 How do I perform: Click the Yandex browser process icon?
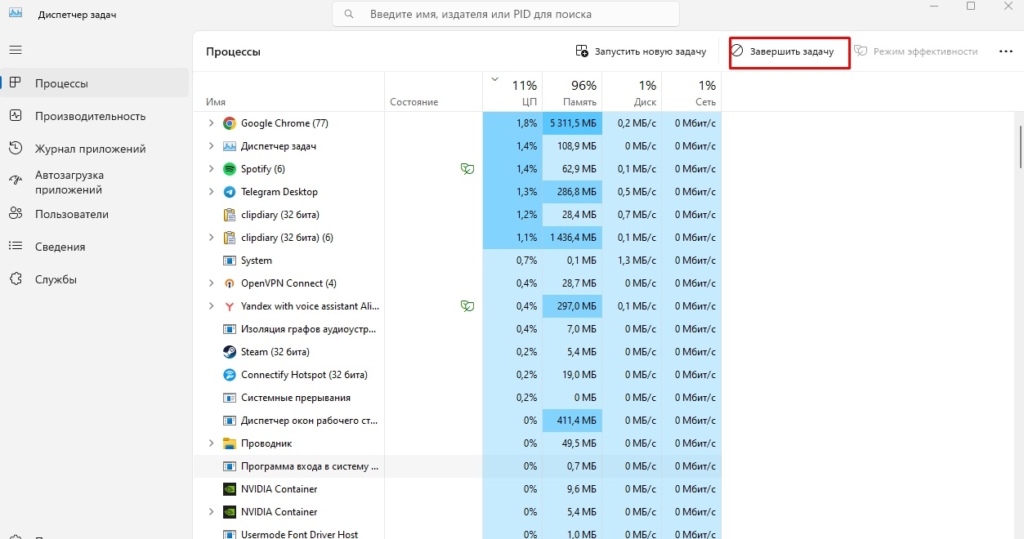pos(229,306)
